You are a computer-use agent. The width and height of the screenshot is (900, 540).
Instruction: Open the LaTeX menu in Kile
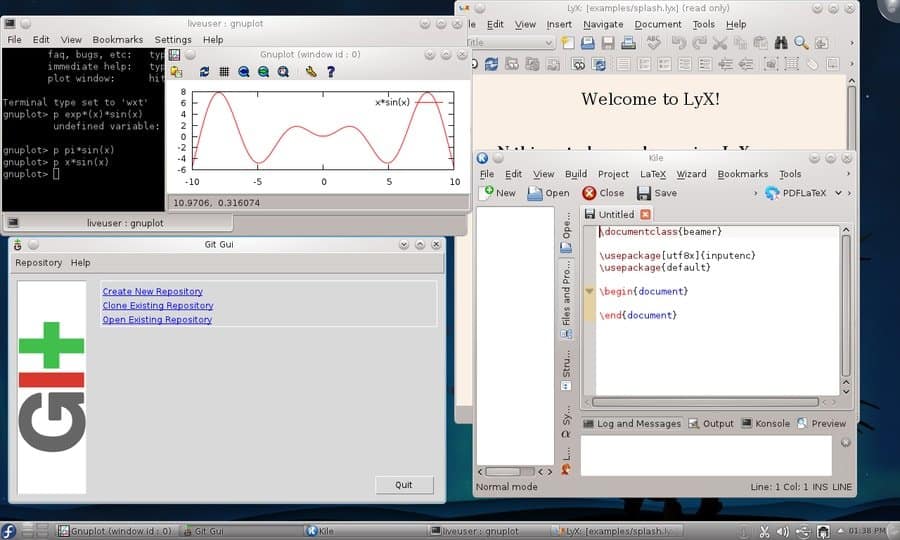tap(653, 174)
